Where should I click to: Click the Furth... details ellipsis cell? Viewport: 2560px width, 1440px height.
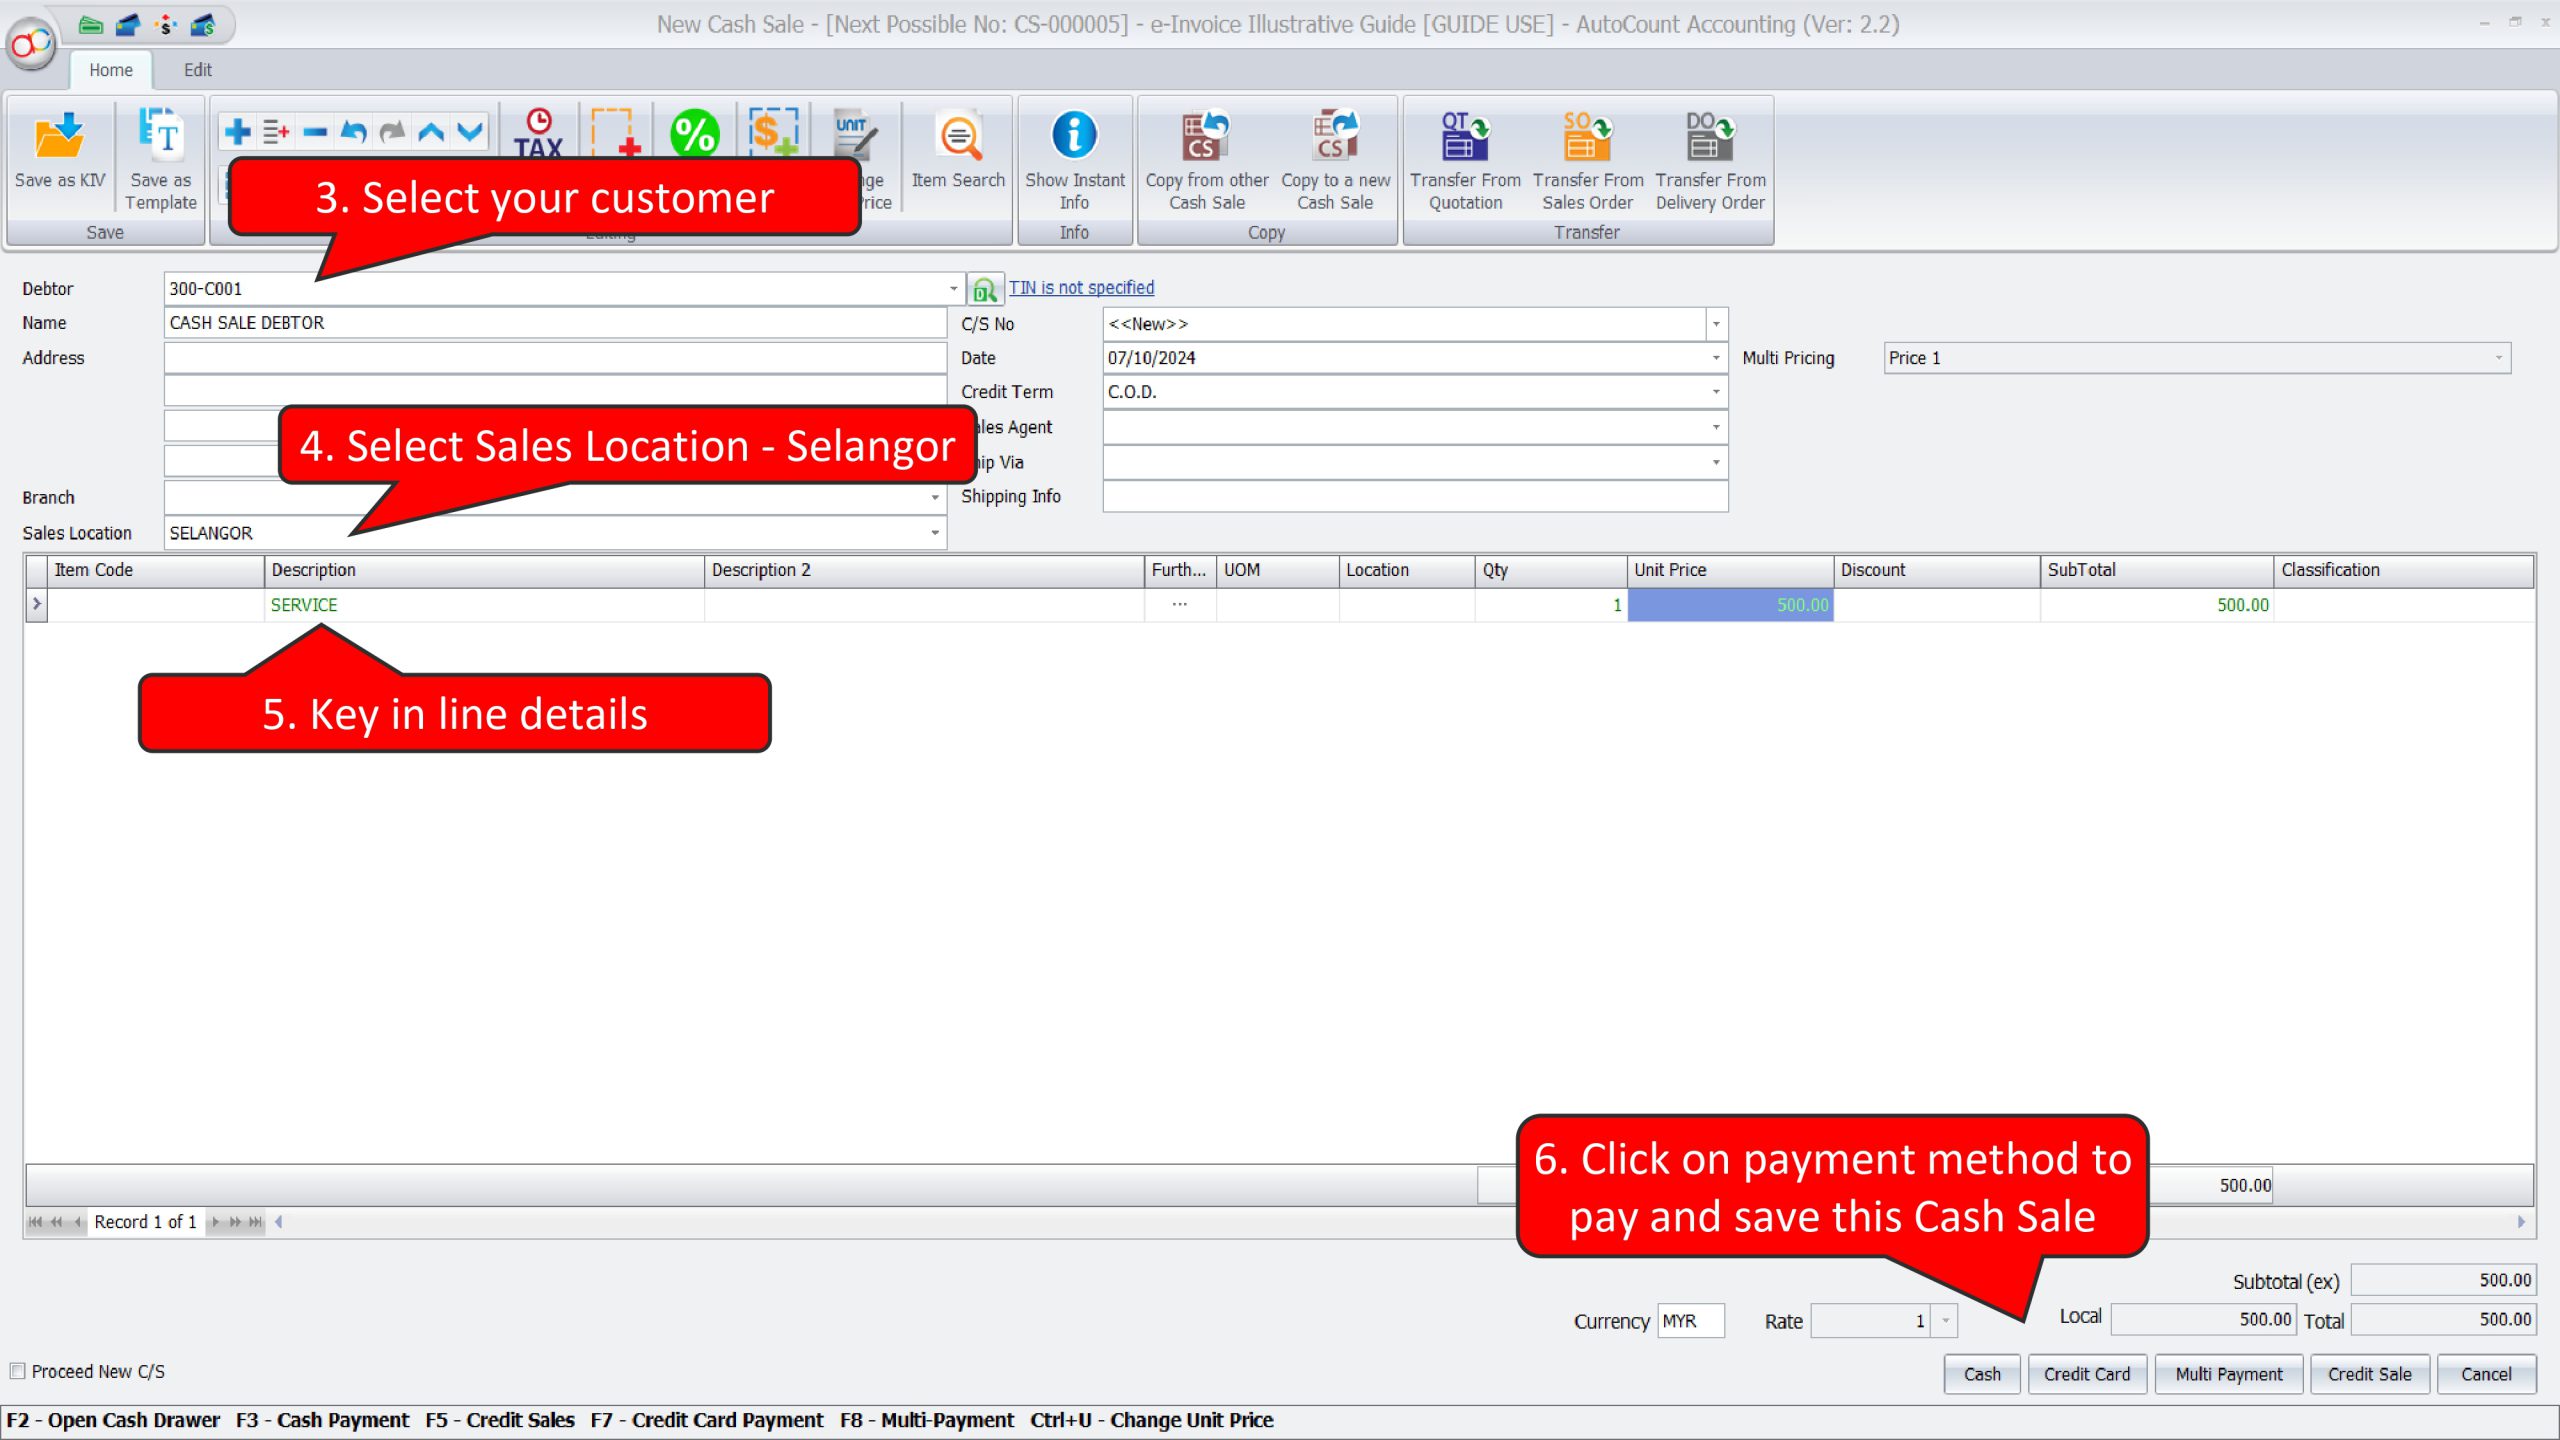click(x=1180, y=605)
